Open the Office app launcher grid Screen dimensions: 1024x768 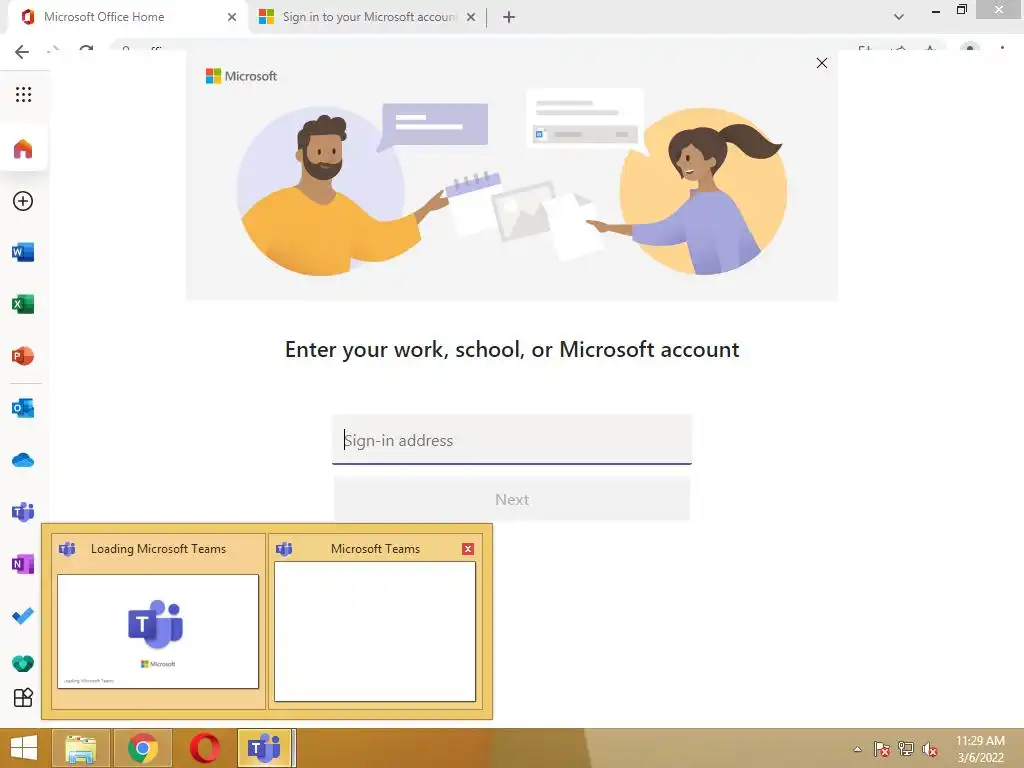[x=24, y=95]
